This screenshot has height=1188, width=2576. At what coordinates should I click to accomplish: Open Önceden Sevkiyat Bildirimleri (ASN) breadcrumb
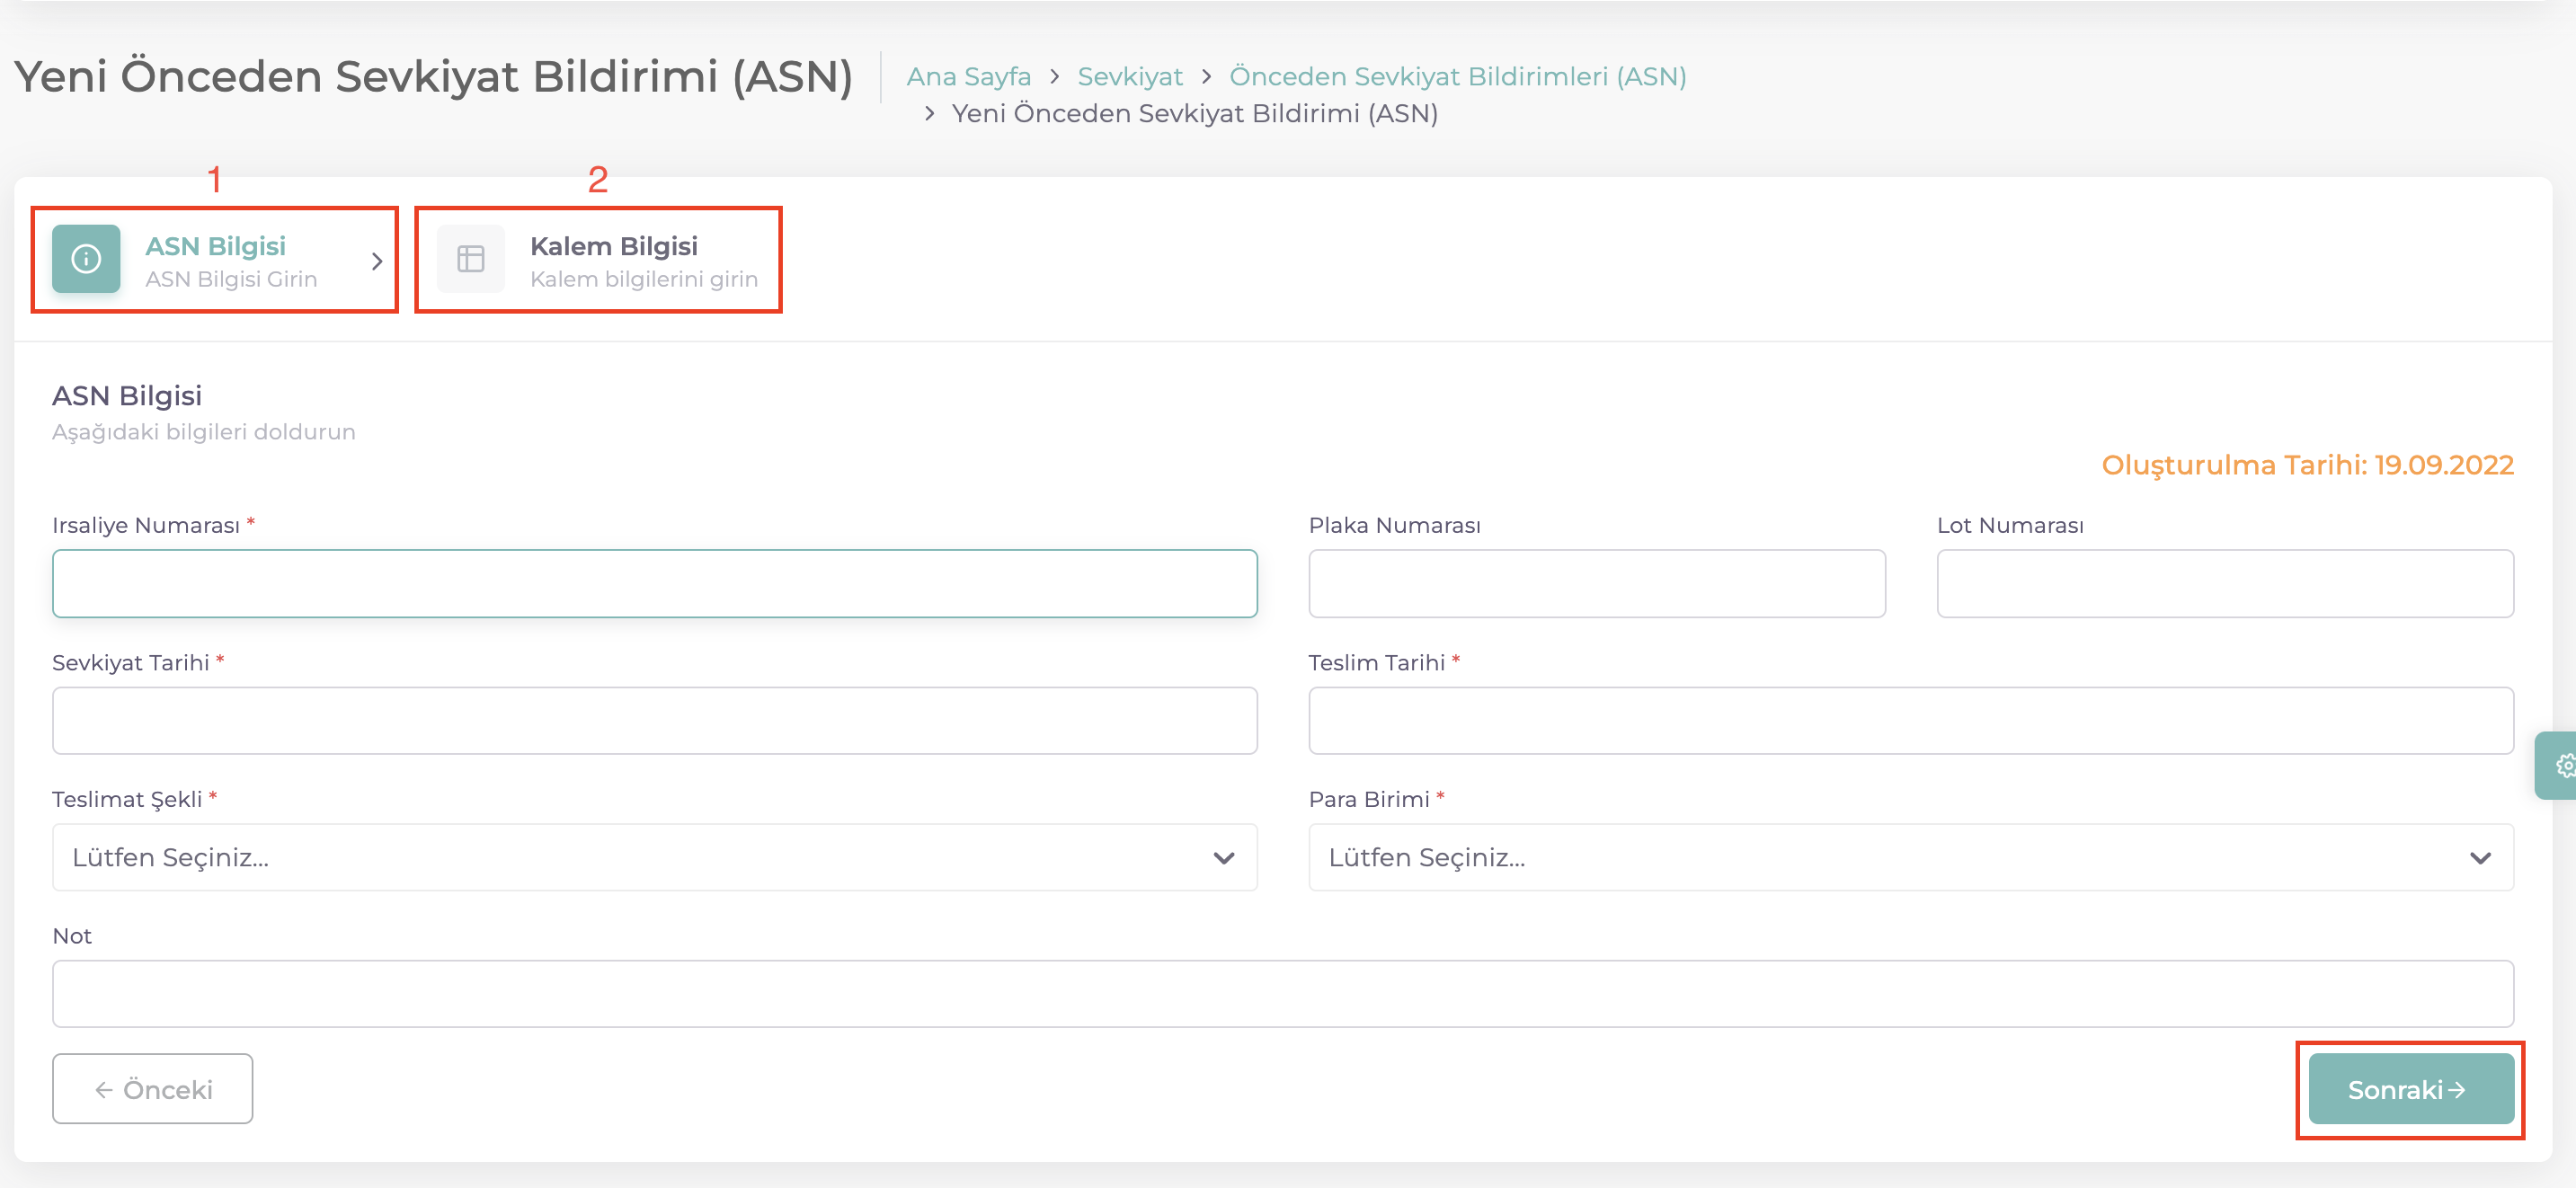1457,76
